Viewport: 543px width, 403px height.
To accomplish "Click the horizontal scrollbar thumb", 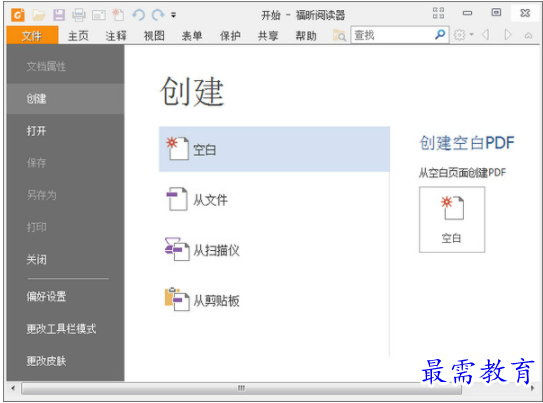I will point(241,388).
